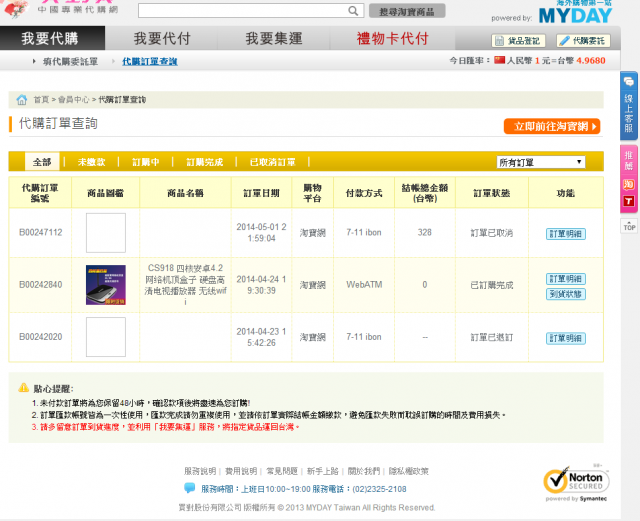Screen dimensions: 640x521
Task: Open the 服務說明 footer link
Action: pos(200,471)
